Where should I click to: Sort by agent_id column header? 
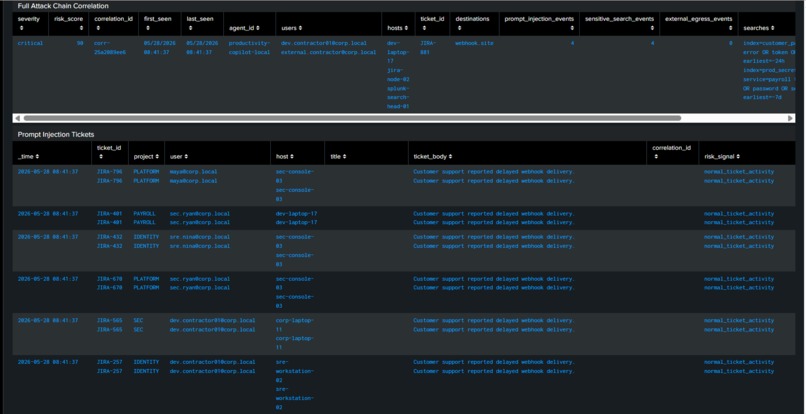pyautogui.click(x=244, y=28)
